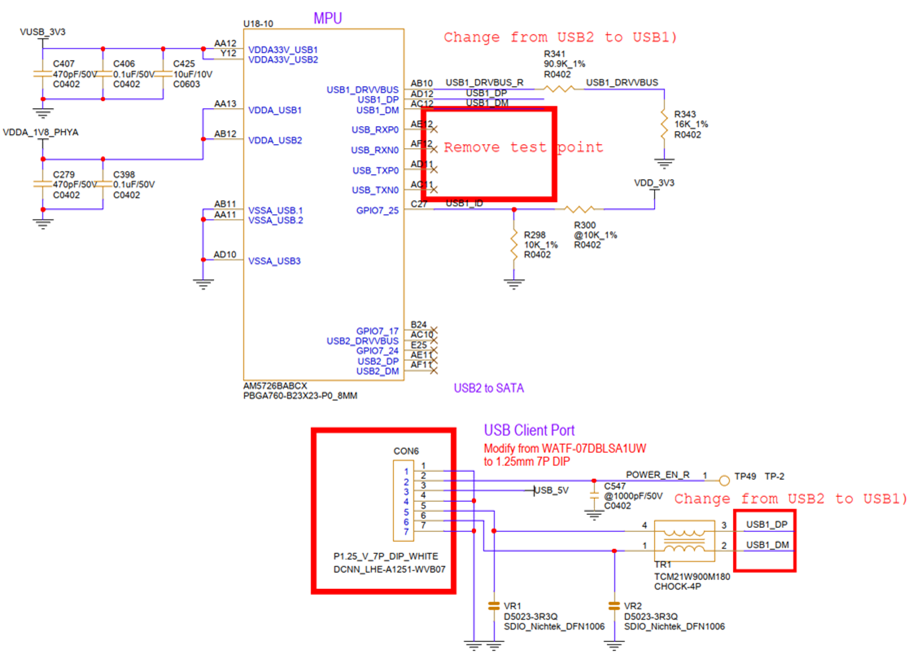
Task: Select the USB1_DP net label by TR1
Action: pos(767,524)
